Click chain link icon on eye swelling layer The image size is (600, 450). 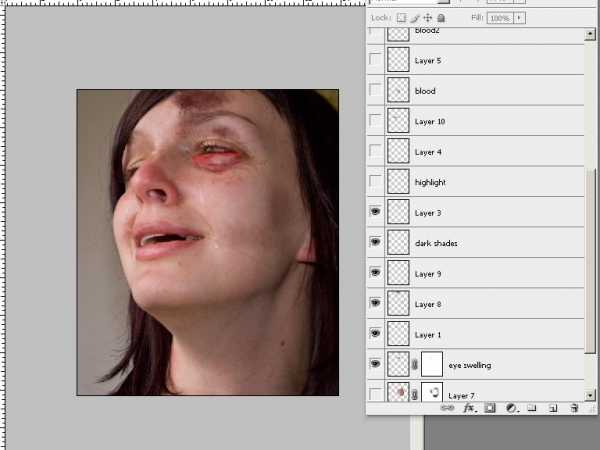tap(414, 364)
